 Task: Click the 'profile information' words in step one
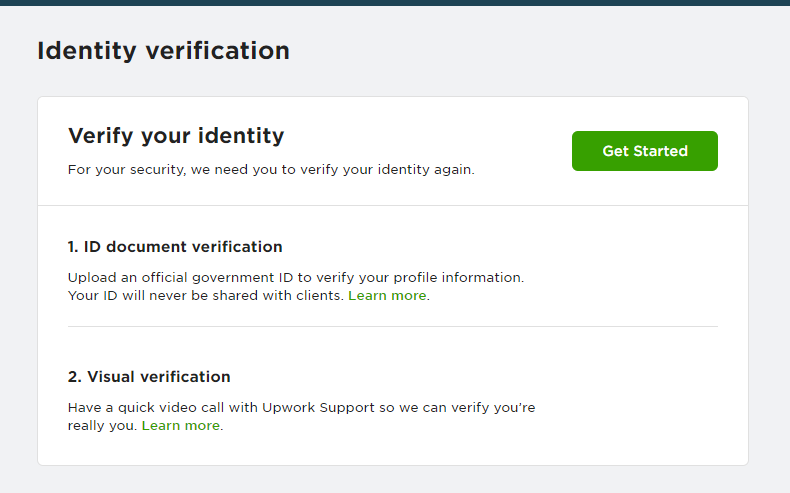(x=458, y=277)
